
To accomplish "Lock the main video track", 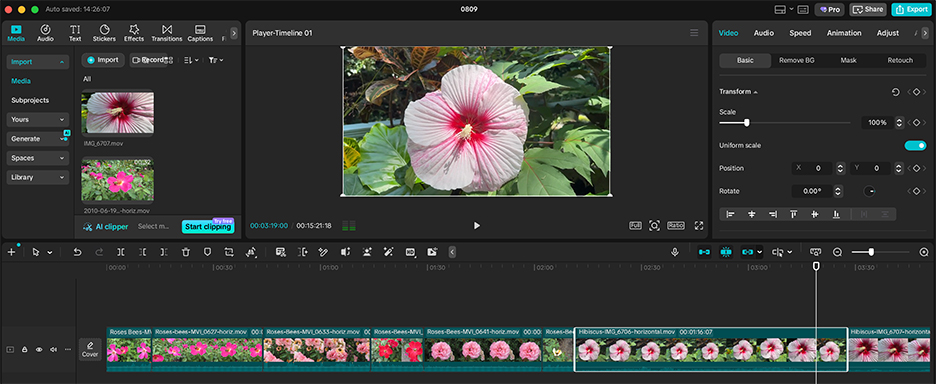I will point(24,349).
